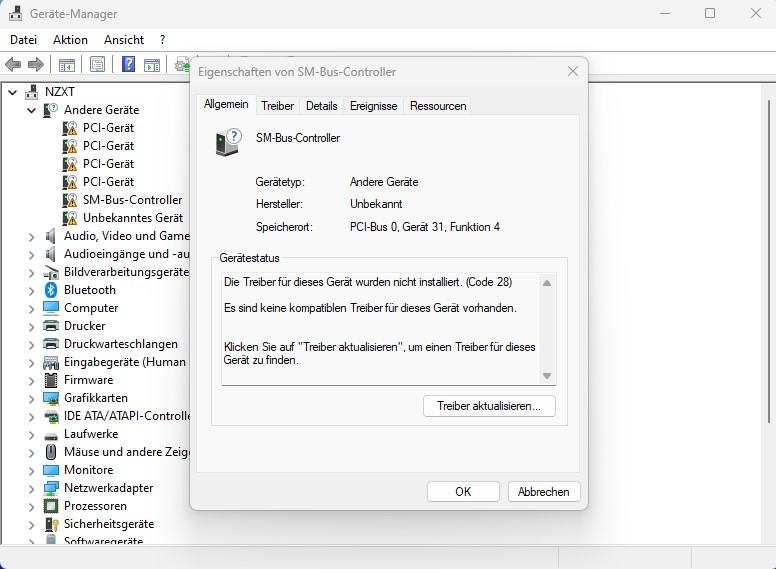This screenshot has width=776, height=569.
Task: Click the Treiber aktualisieren... button
Action: pyautogui.click(x=489, y=406)
